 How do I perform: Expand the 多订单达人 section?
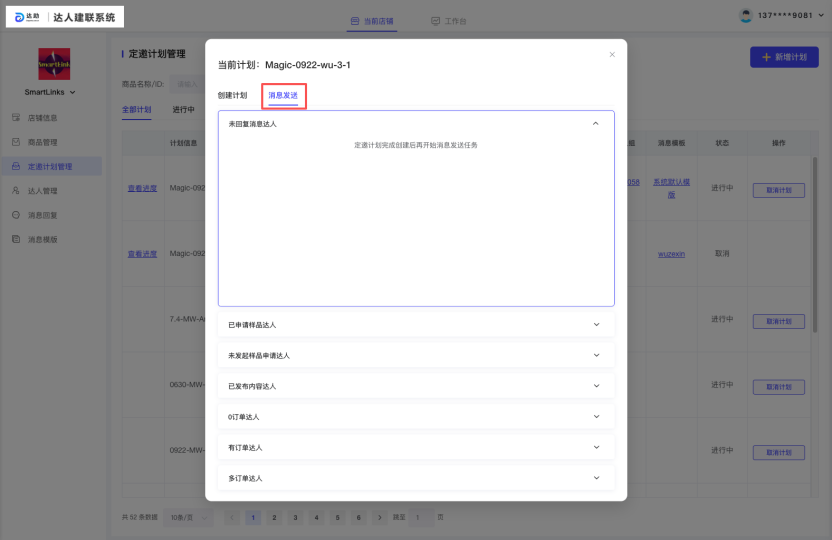pos(596,478)
